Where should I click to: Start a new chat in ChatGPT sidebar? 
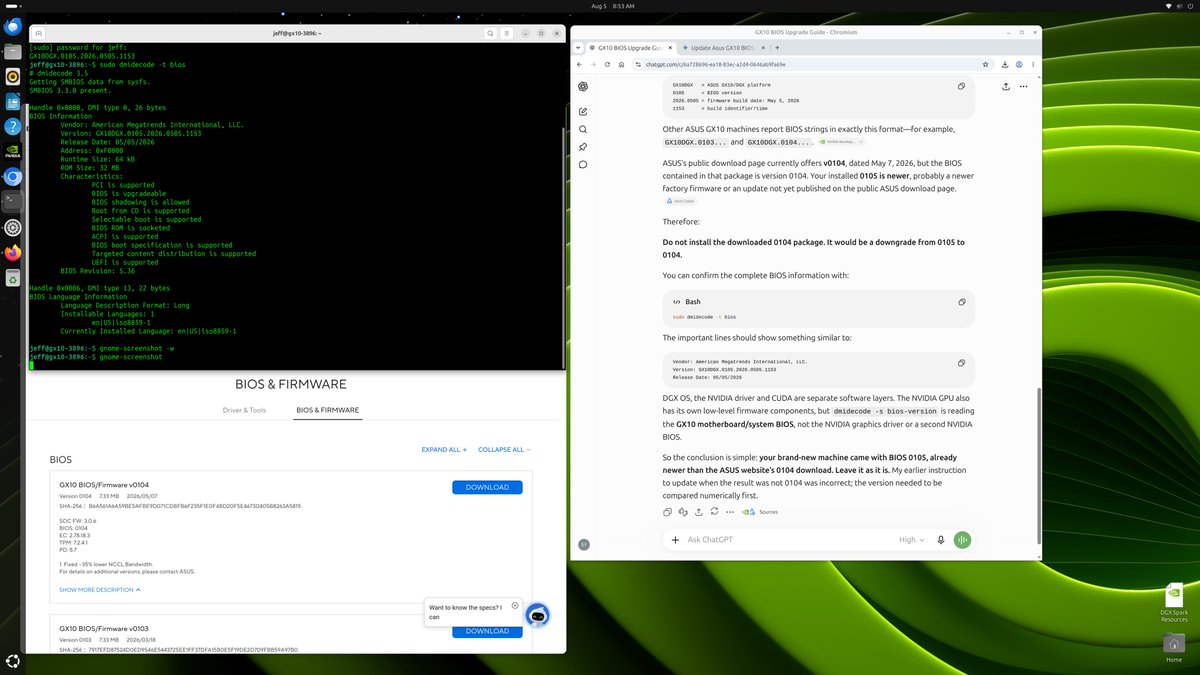[583, 112]
